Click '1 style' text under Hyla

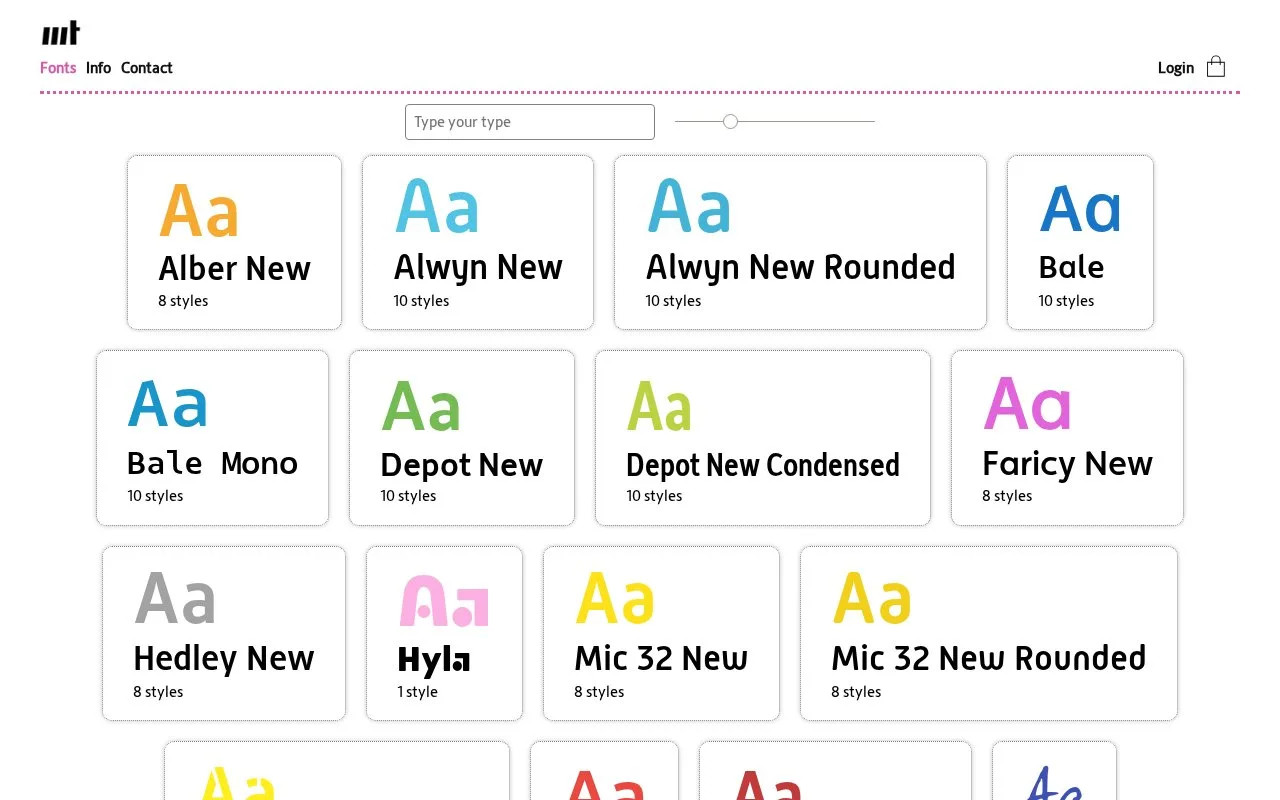click(x=418, y=692)
